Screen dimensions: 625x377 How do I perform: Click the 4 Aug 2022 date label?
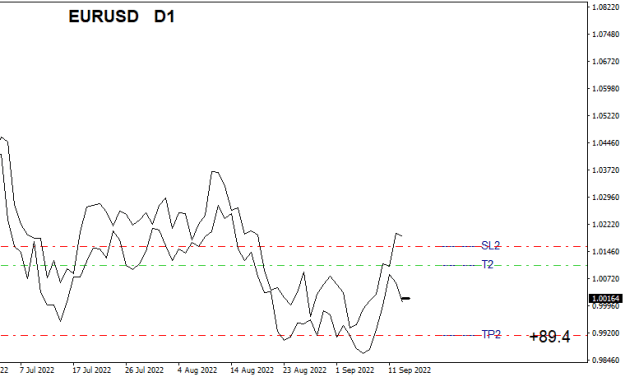click(x=197, y=370)
